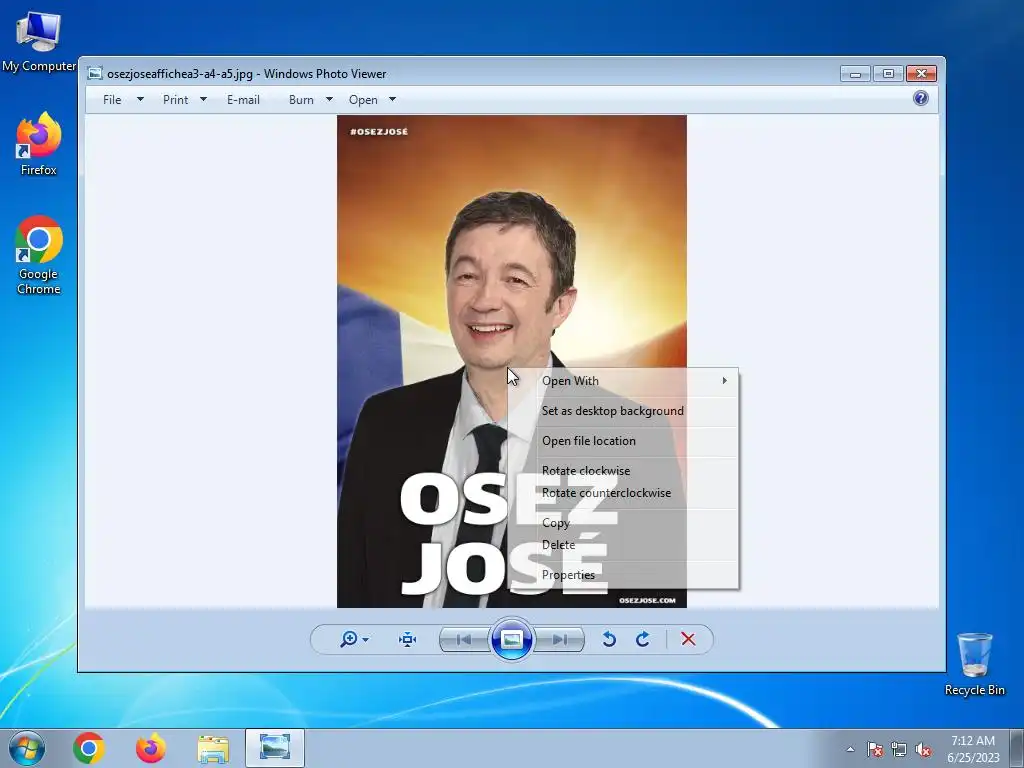Select Rotate clockwise menu entry
This screenshot has height=768, width=1024.
coord(623,471)
